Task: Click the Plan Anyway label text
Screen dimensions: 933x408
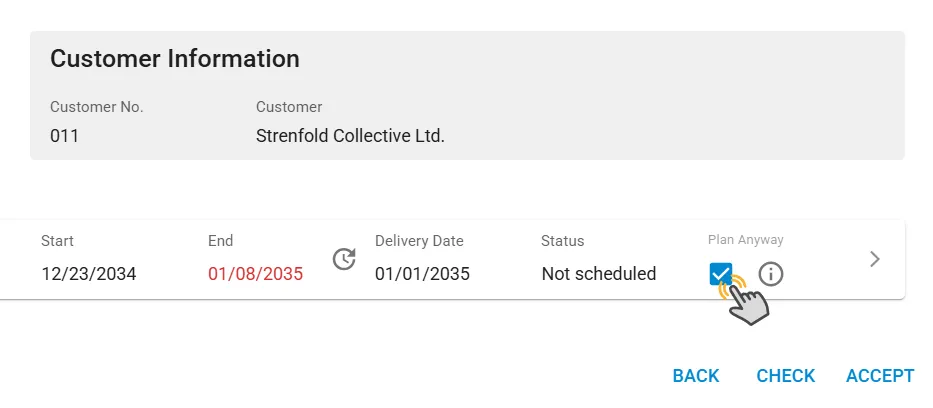Action: coord(746,240)
